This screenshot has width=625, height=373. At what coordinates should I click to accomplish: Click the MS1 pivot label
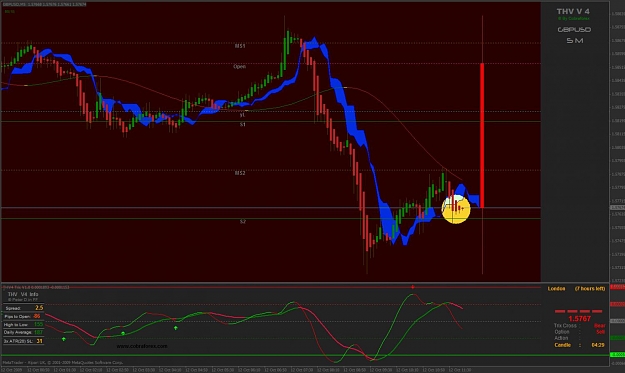point(240,46)
